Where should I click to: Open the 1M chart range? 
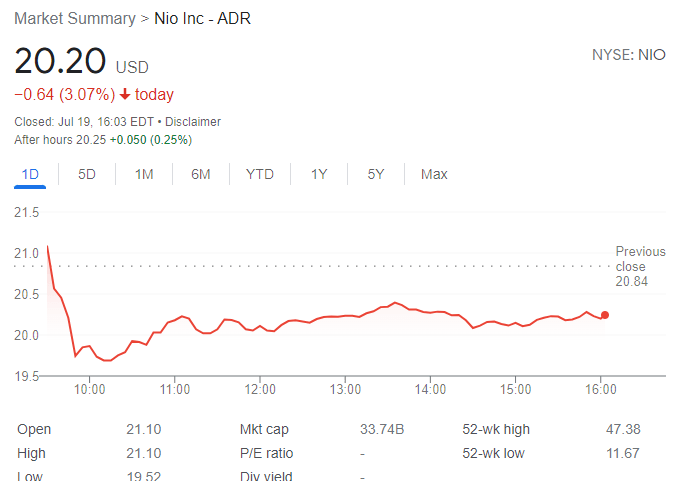point(144,174)
